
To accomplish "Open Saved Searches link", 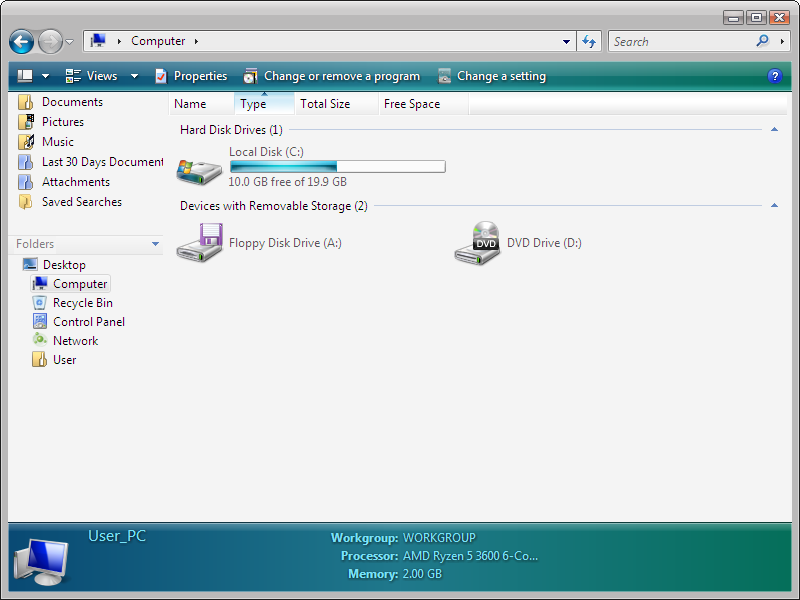I will pyautogui.click(x=82, y=202).
